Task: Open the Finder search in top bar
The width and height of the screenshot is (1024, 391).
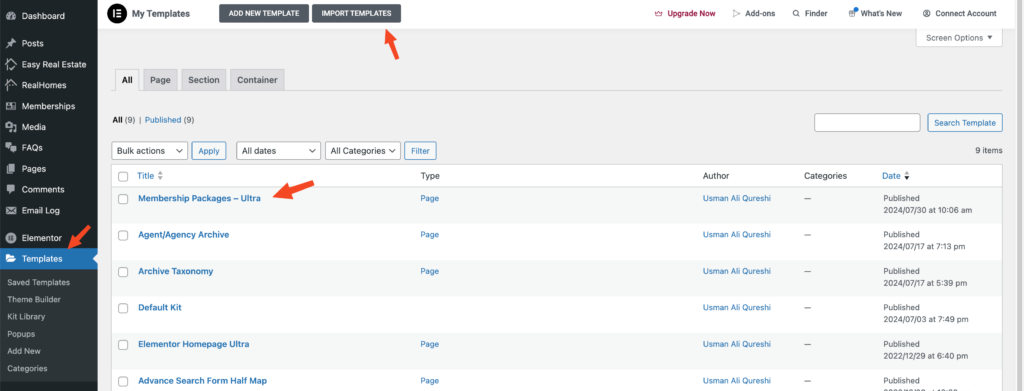Action: tap(810, 13)
